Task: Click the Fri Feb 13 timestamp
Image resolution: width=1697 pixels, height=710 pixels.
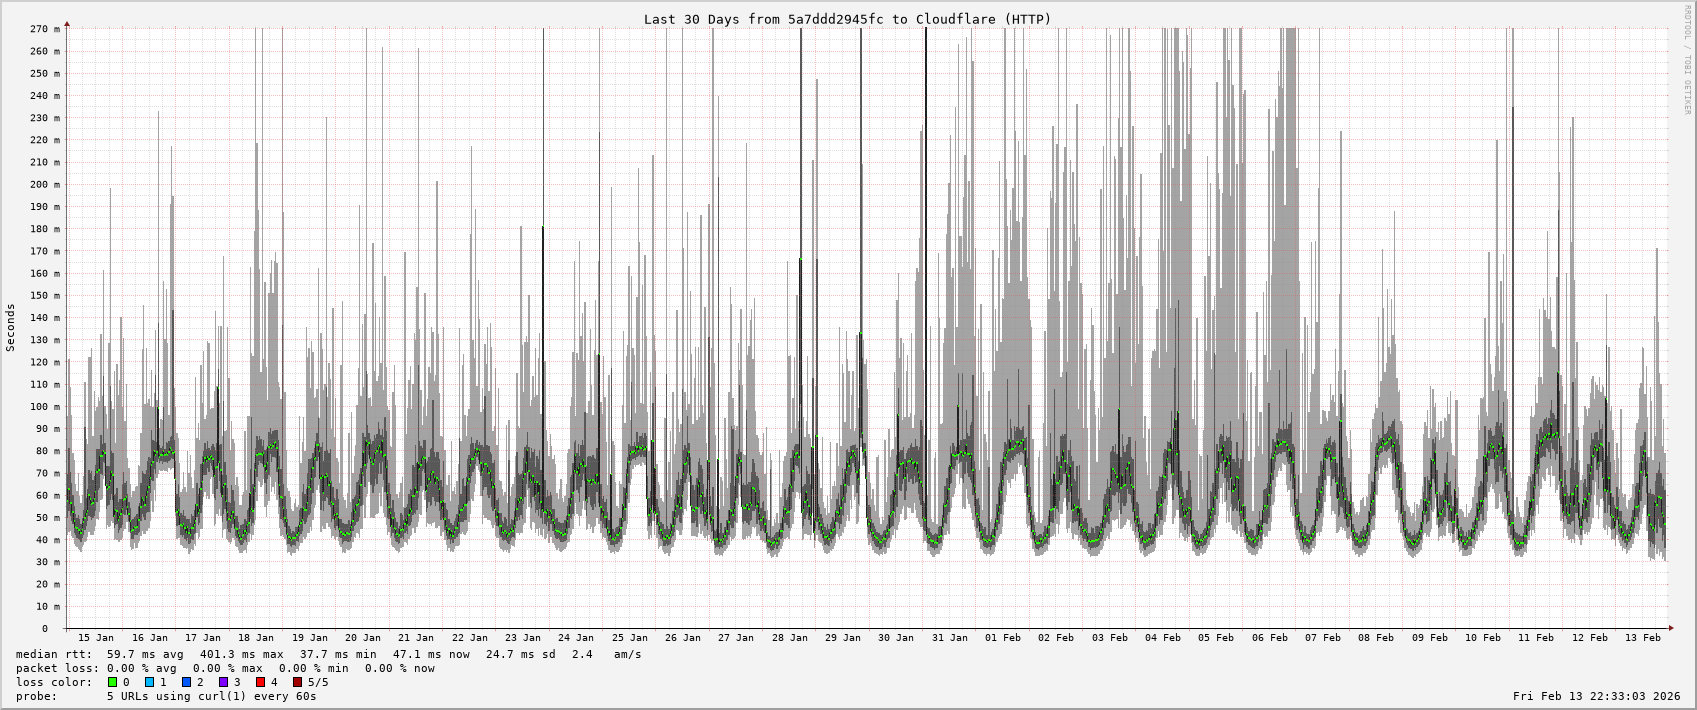Action: tap(1596, 696)
